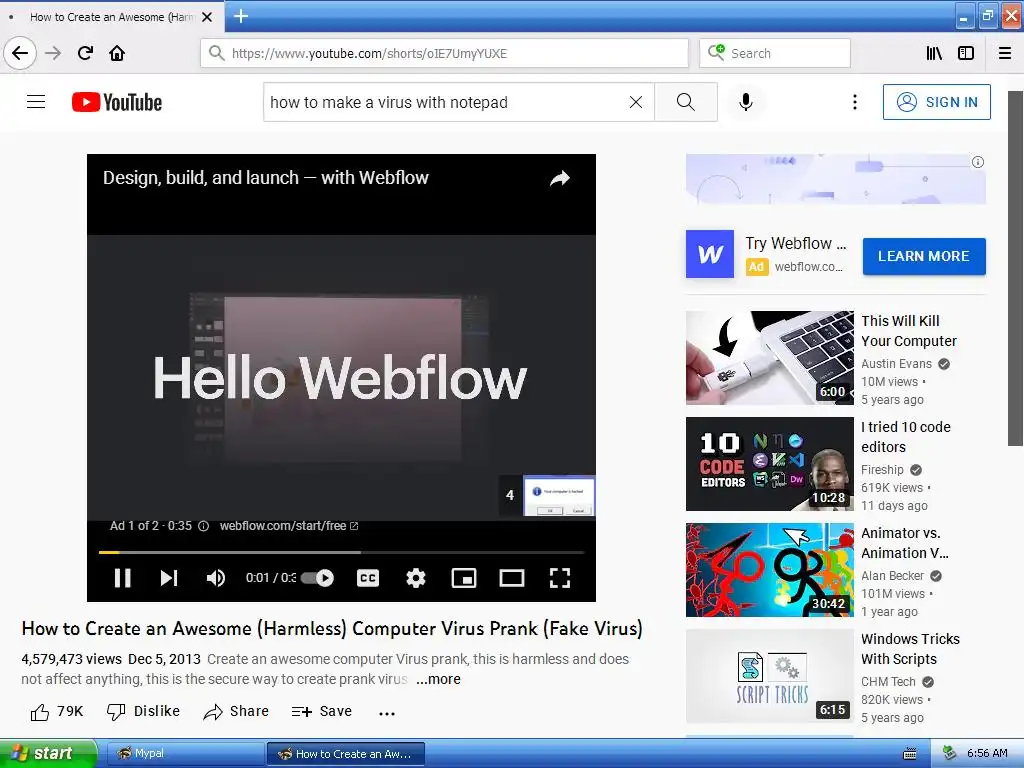1024x768 pixels.
Task: Click the taskbar keyboard tray icon
Action: [x=909, y=754]
